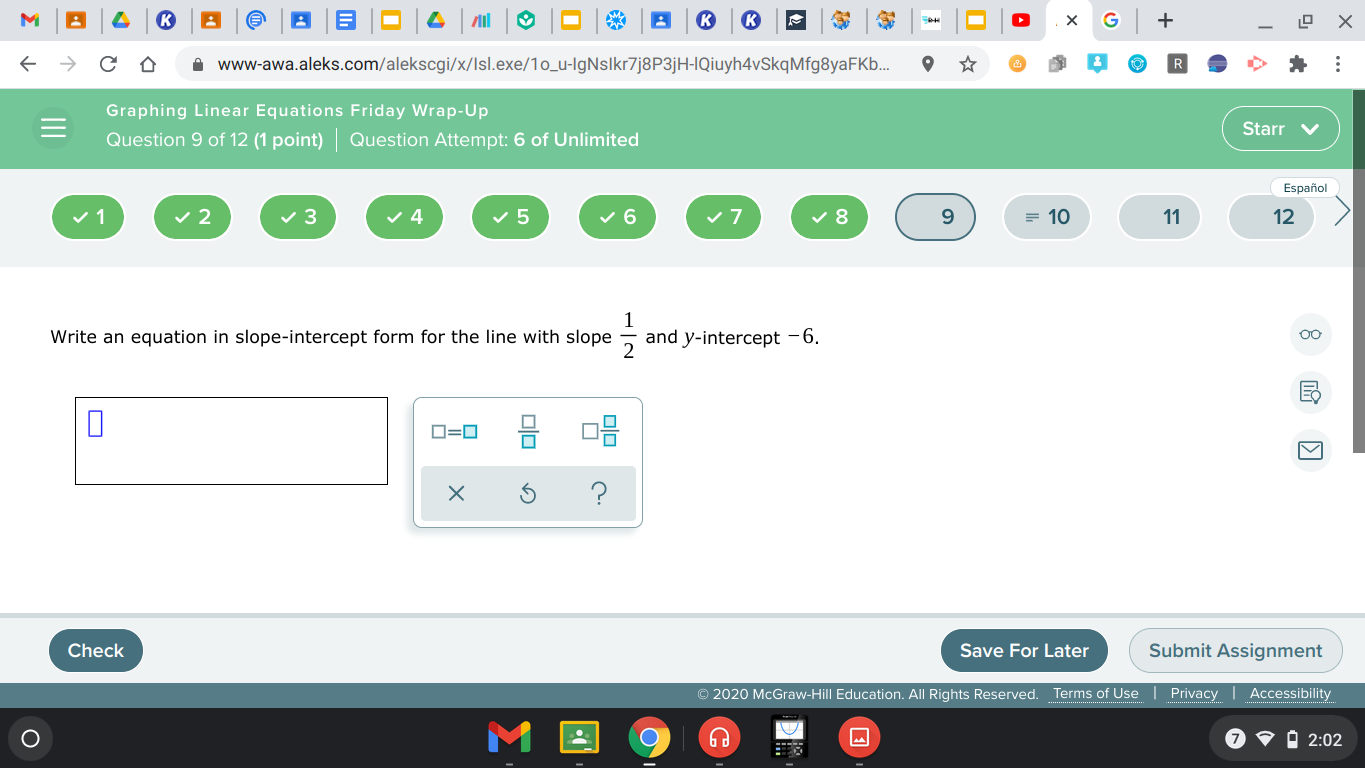1365x768 pixels.
Task: Open the message envelope icon
Action: [x=1310, y=451]
